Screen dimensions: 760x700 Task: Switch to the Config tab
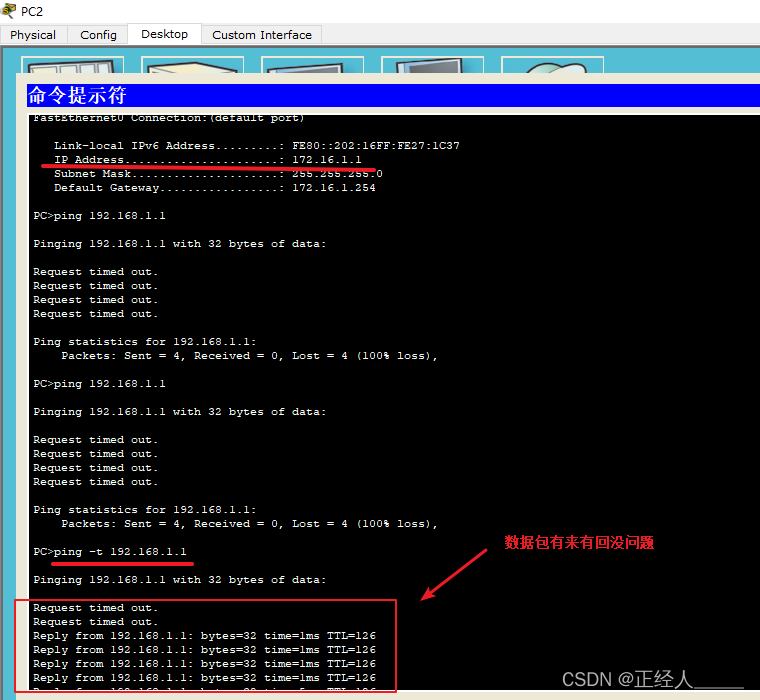point(98,35)
